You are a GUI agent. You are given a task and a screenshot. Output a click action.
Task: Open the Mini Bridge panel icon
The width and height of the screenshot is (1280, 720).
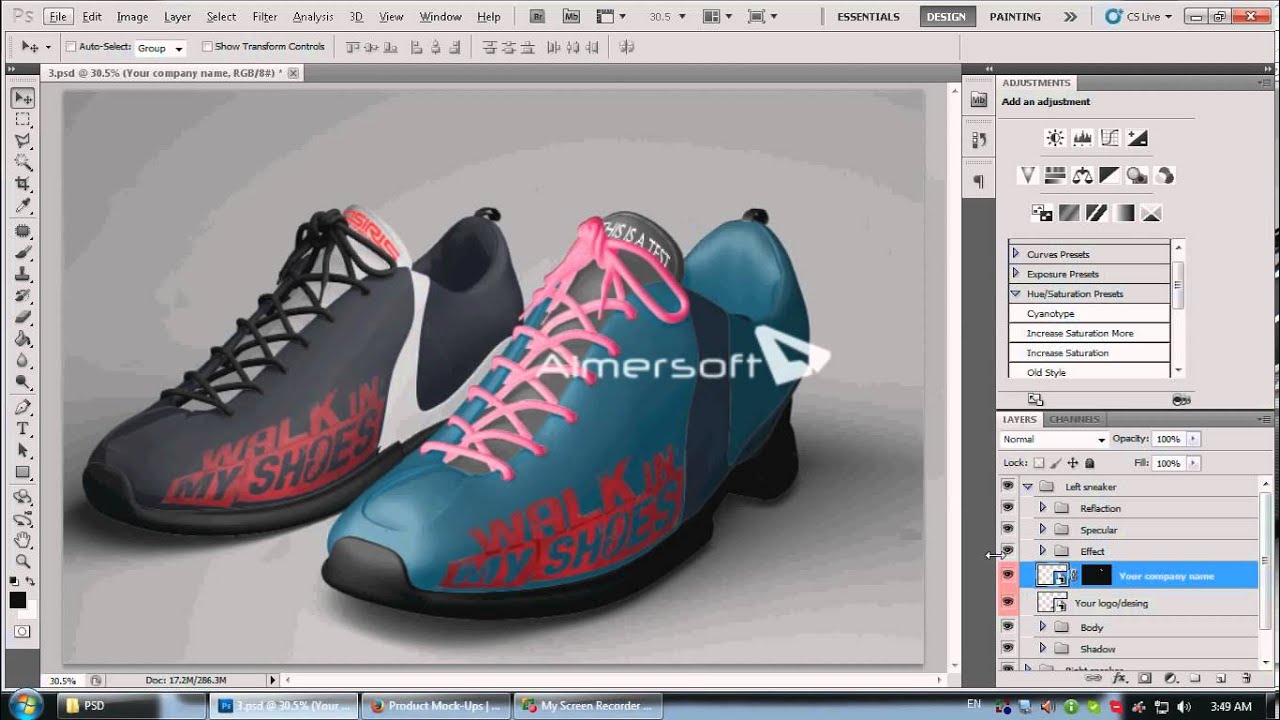[x=978, y=100]
